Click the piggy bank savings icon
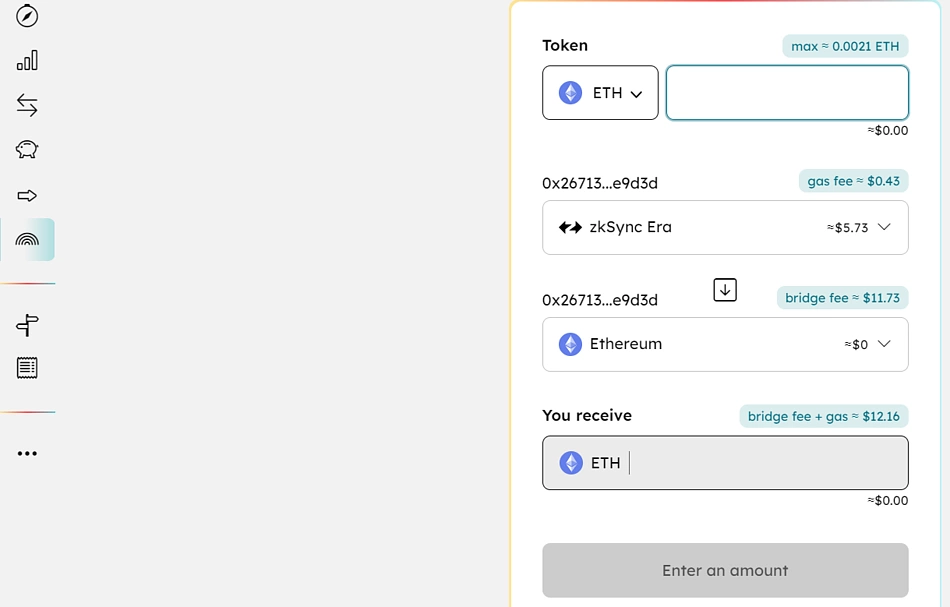Viewport: 950px width, 607px height. 27,149
